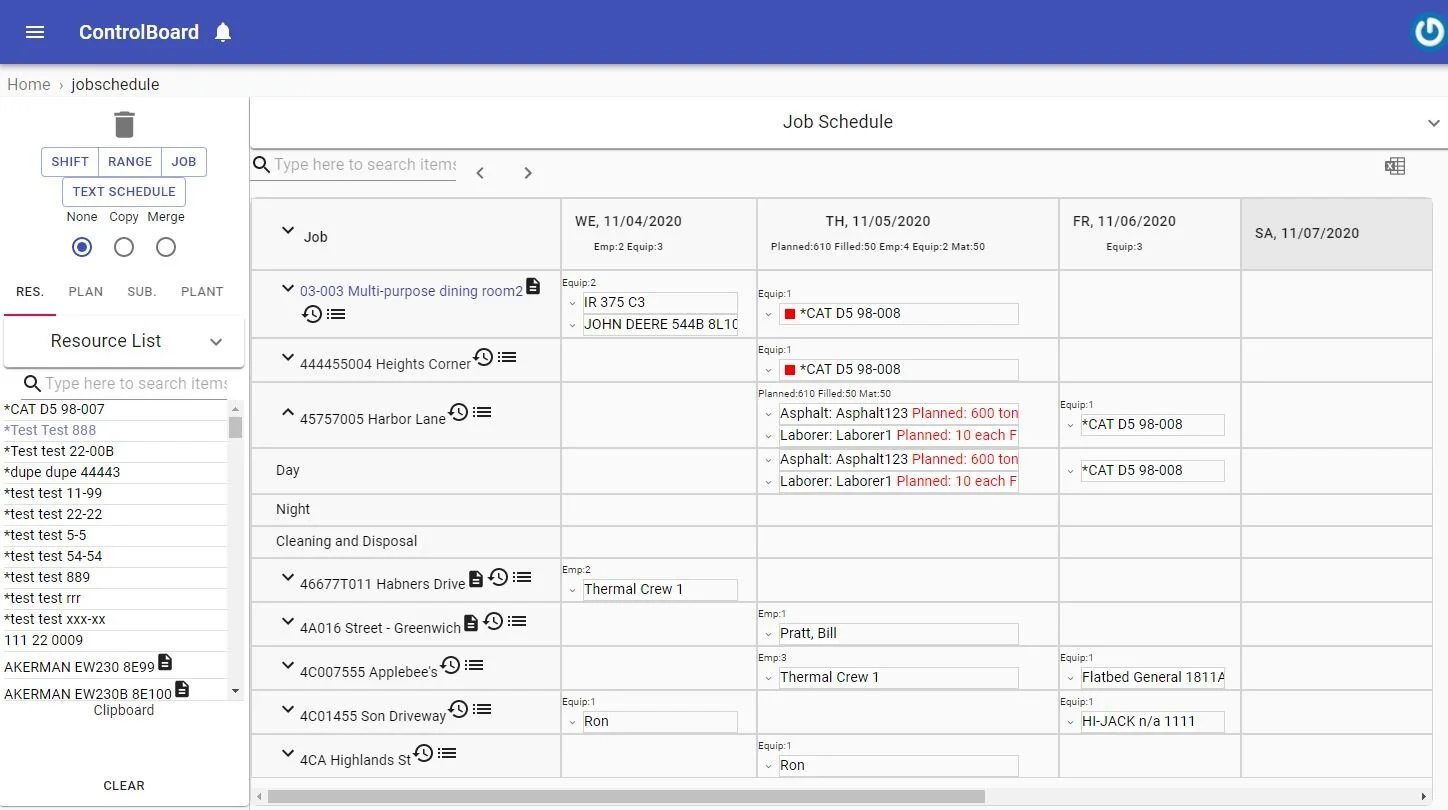Switch to the PLANT tab
The height and width of the screenshot is (810, 1448).
pyautogui.click(x=201, y=291)
